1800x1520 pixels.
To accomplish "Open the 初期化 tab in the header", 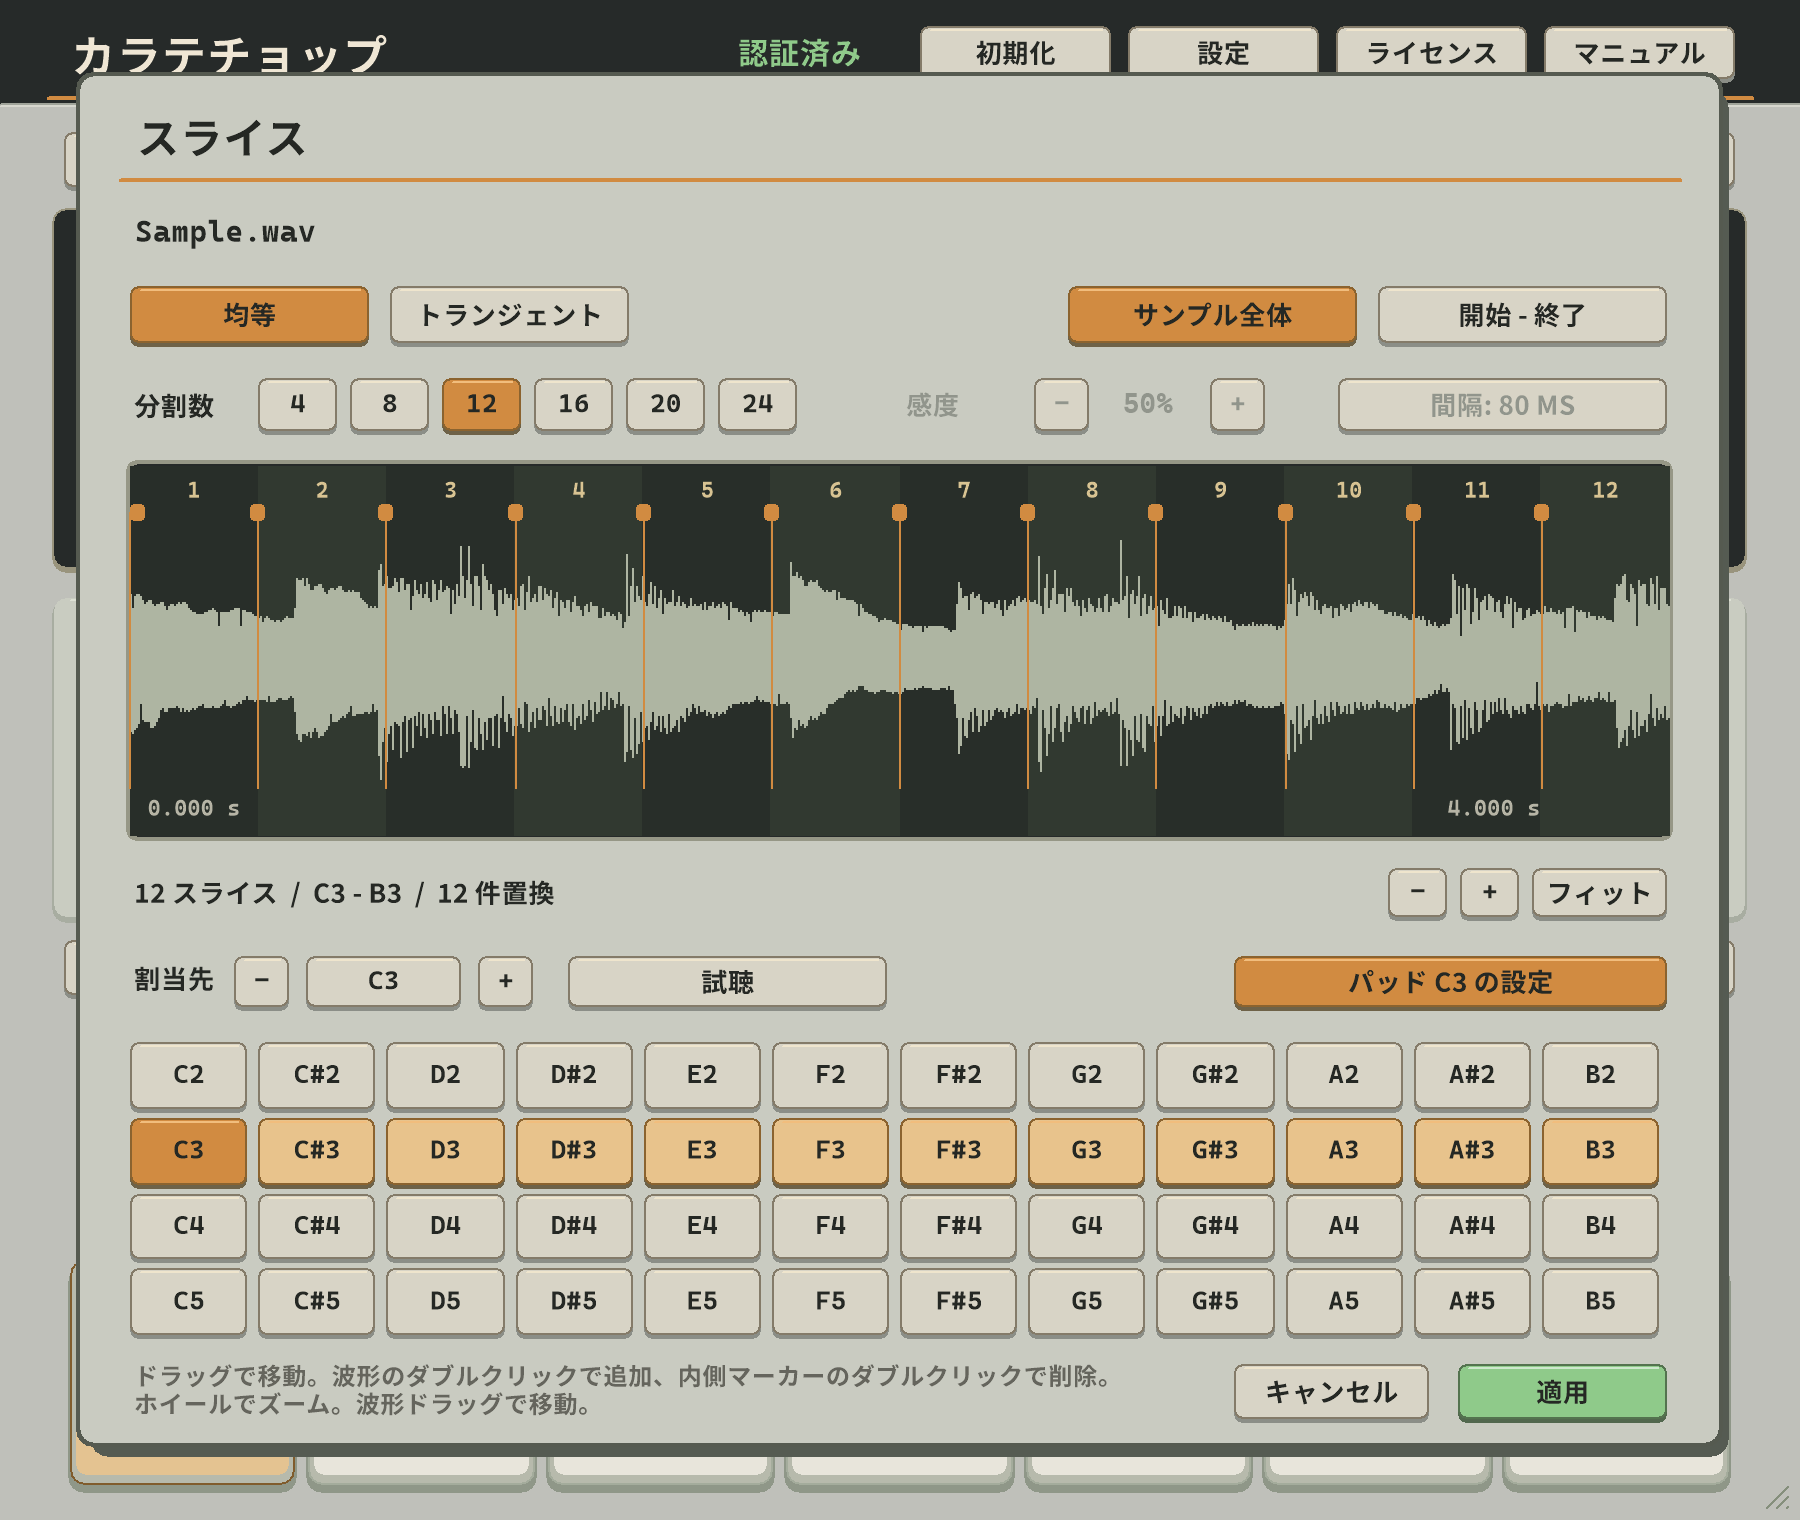I will (x=1015, y=52).
